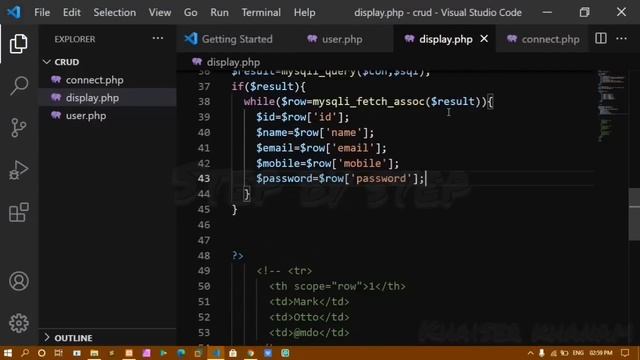Click the taskbar search magnifier icon
The width and height of the screenshot is (640, 360).
pyautogui.click(x=24, y=353)
